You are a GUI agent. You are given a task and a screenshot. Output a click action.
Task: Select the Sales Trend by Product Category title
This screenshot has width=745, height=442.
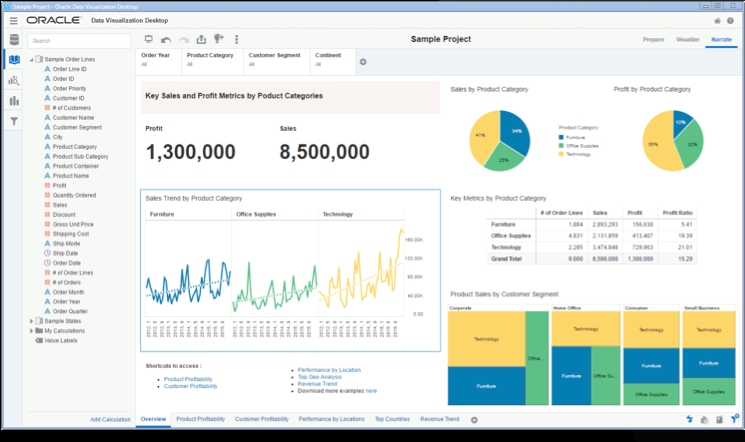[194, 198]
